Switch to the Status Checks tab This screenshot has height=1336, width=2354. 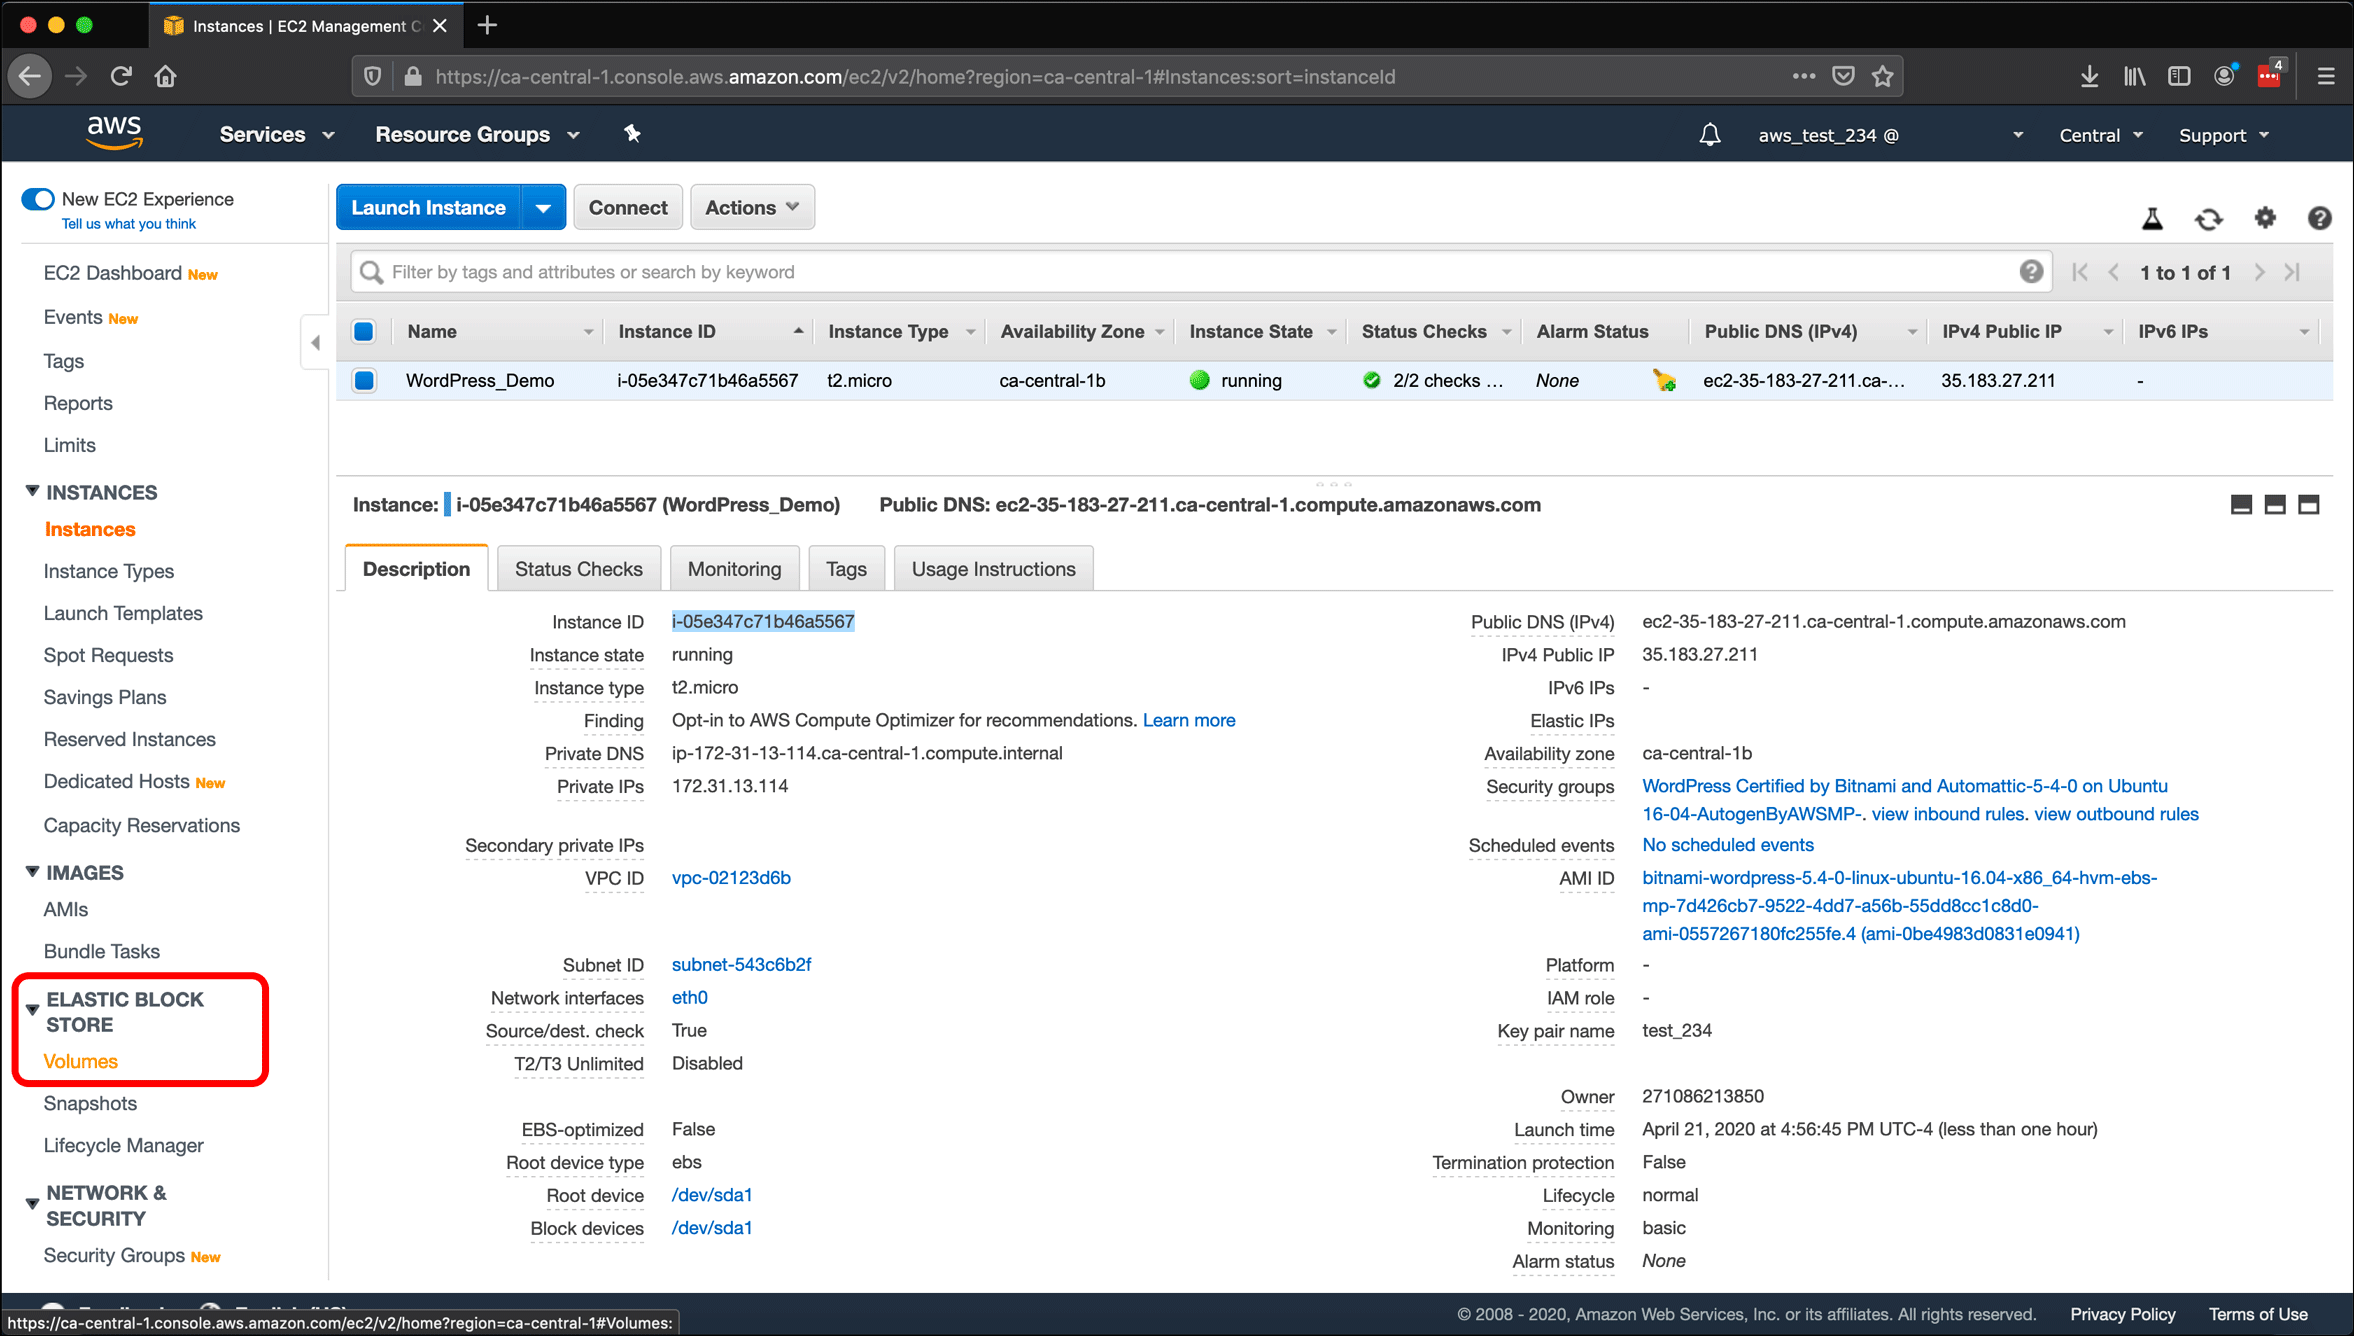coord(578,569)
